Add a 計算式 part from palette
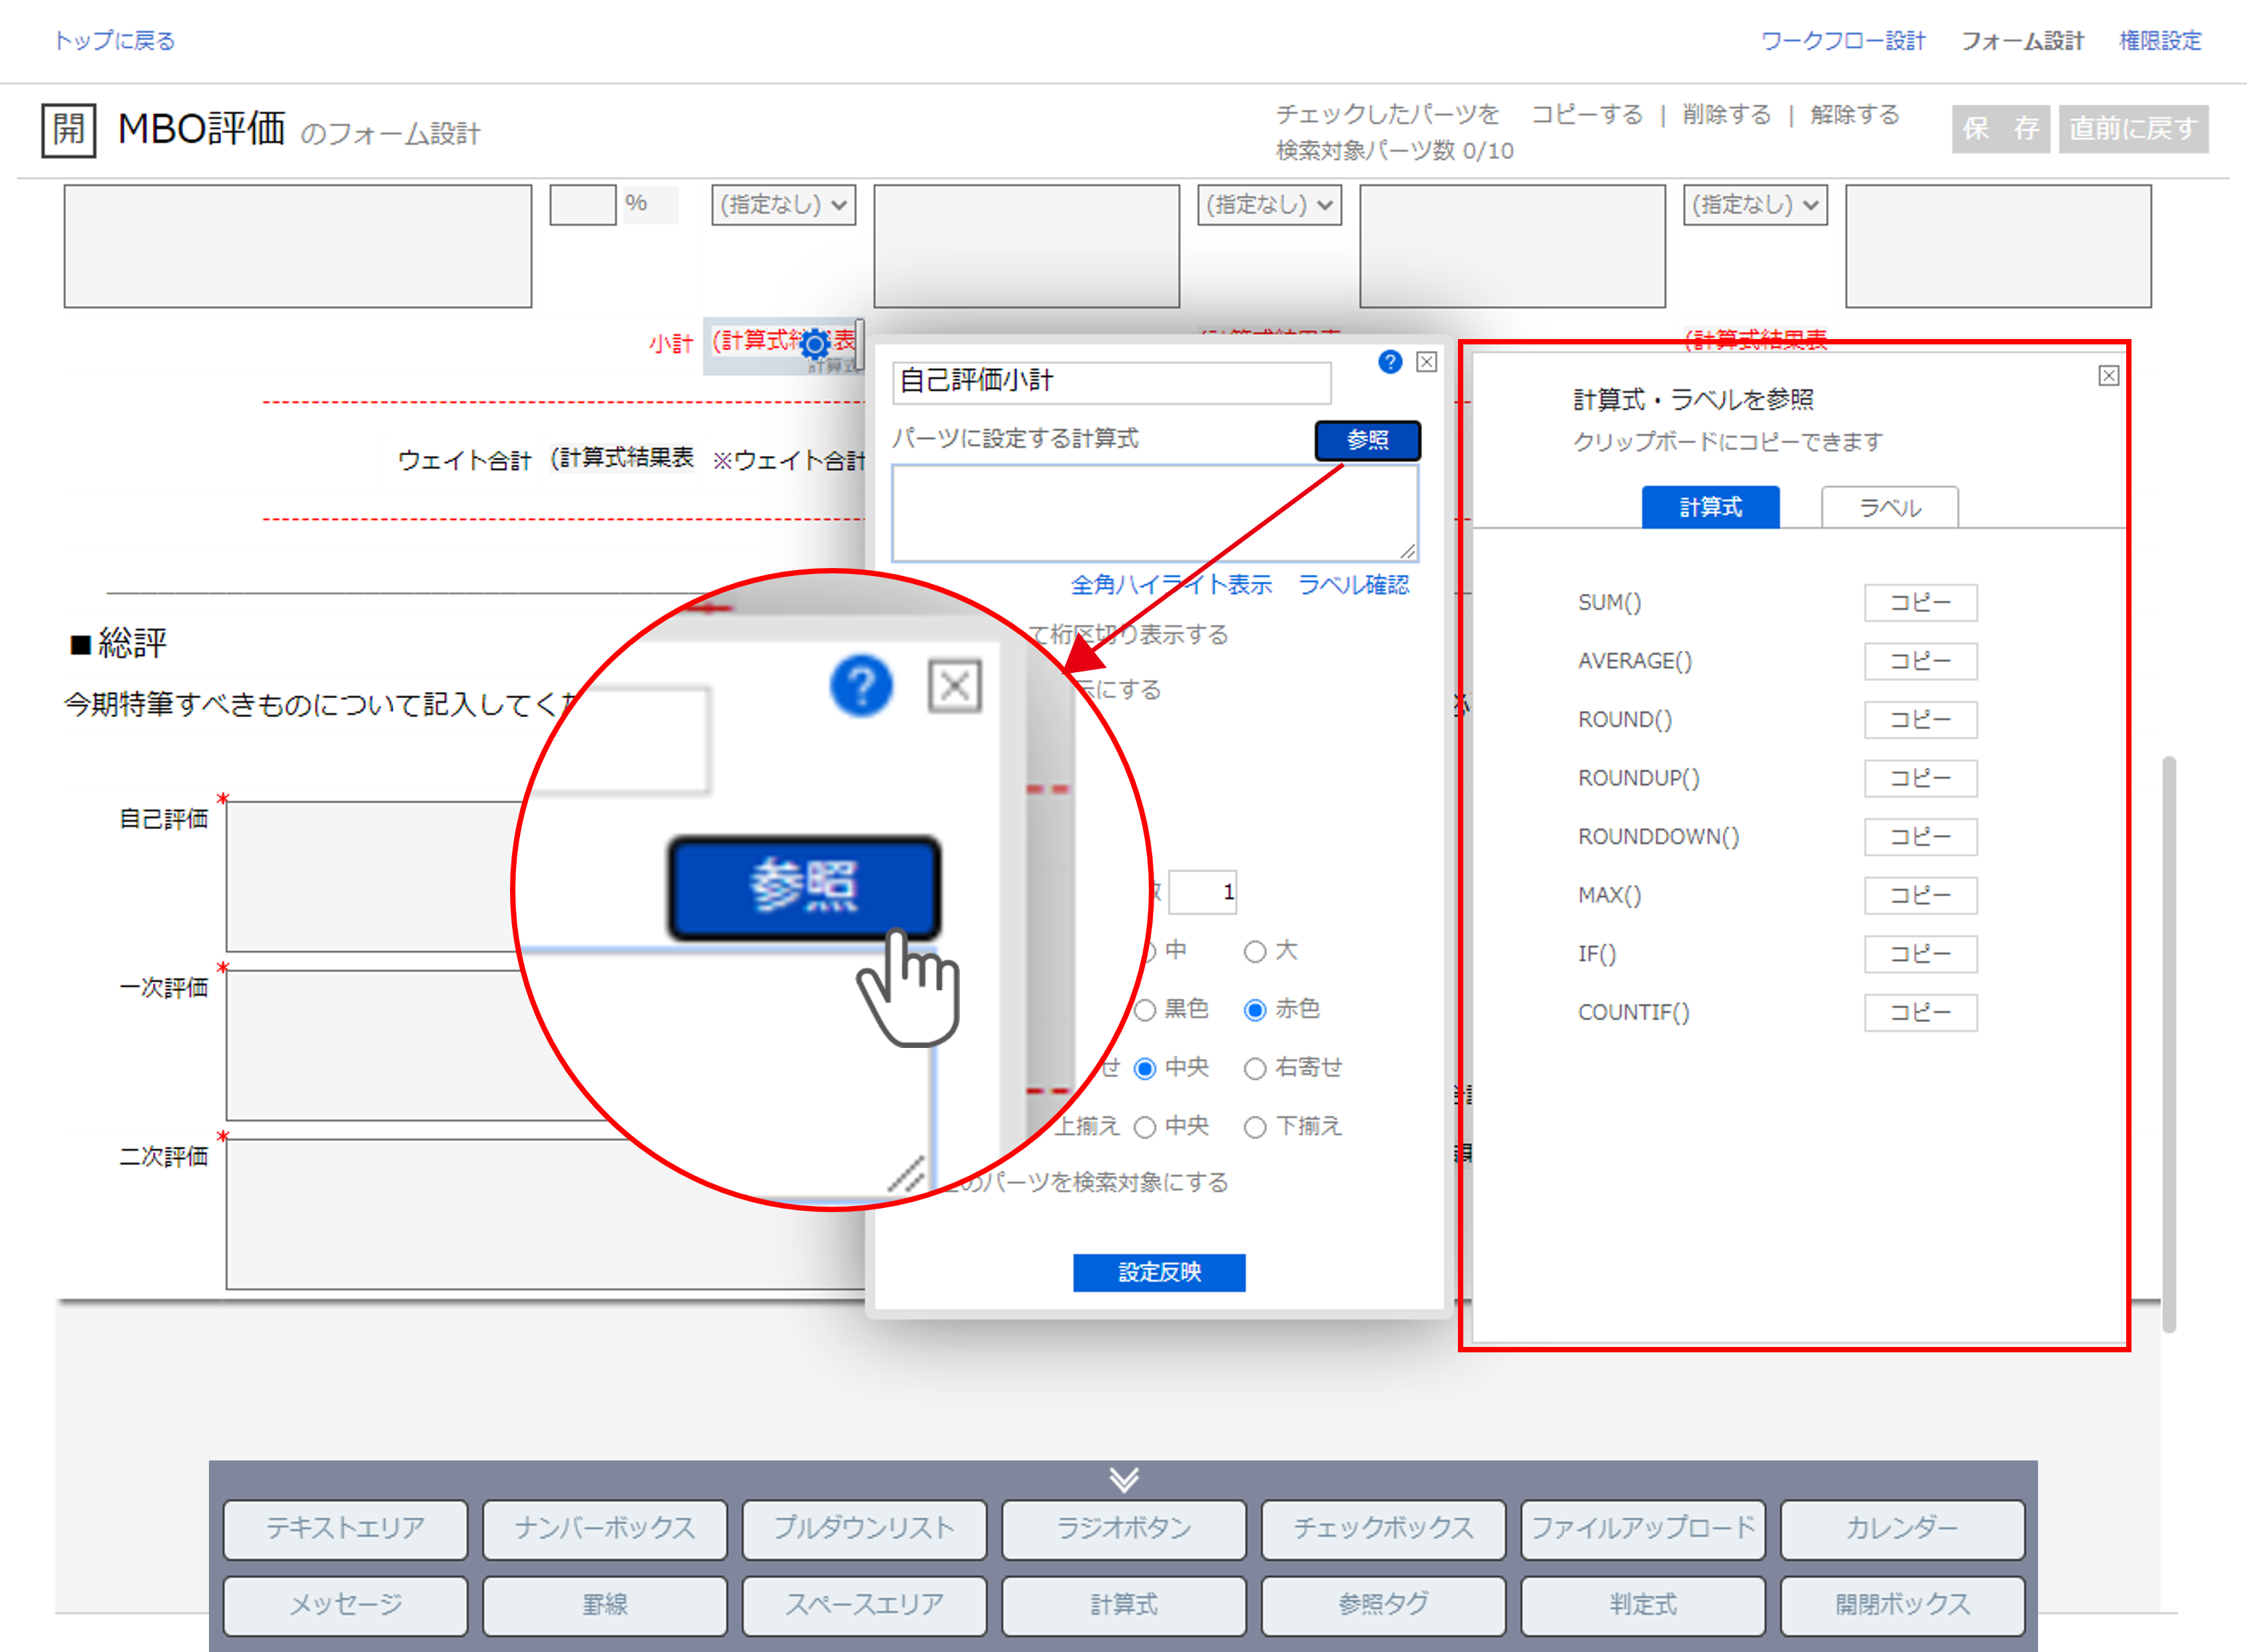Screen dimensions: 2247x1652 [x=1124, y=1605]
